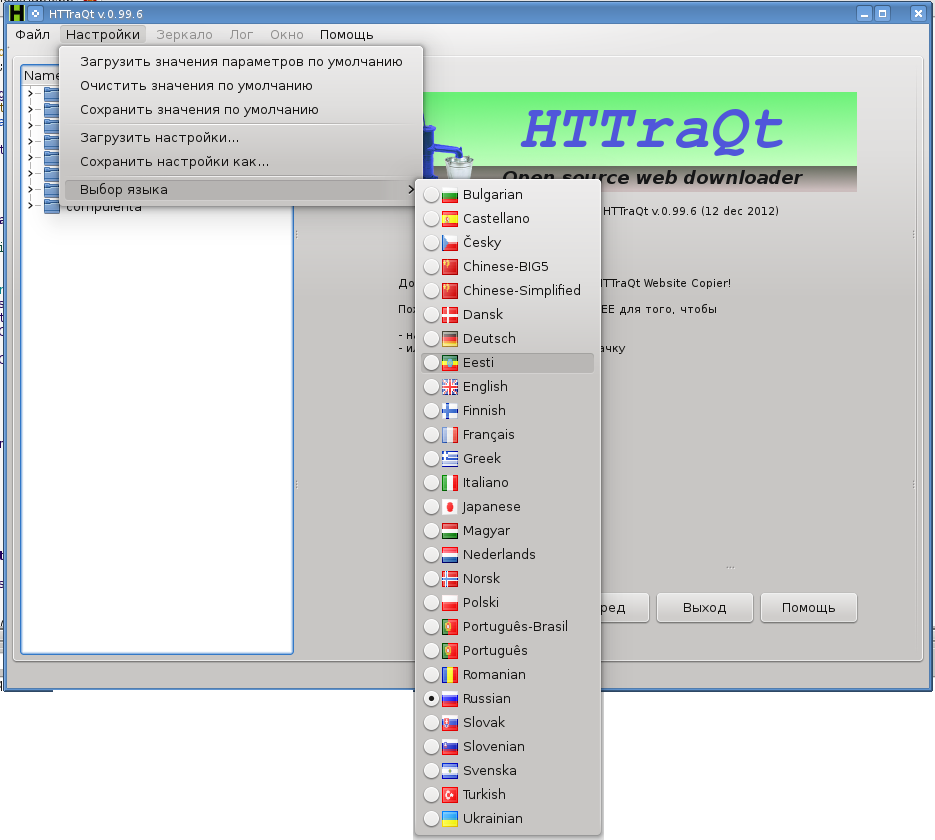This screenshot has height=840, width=935.
Task: Click the selected Russian radio button
Action: (431, 699)
